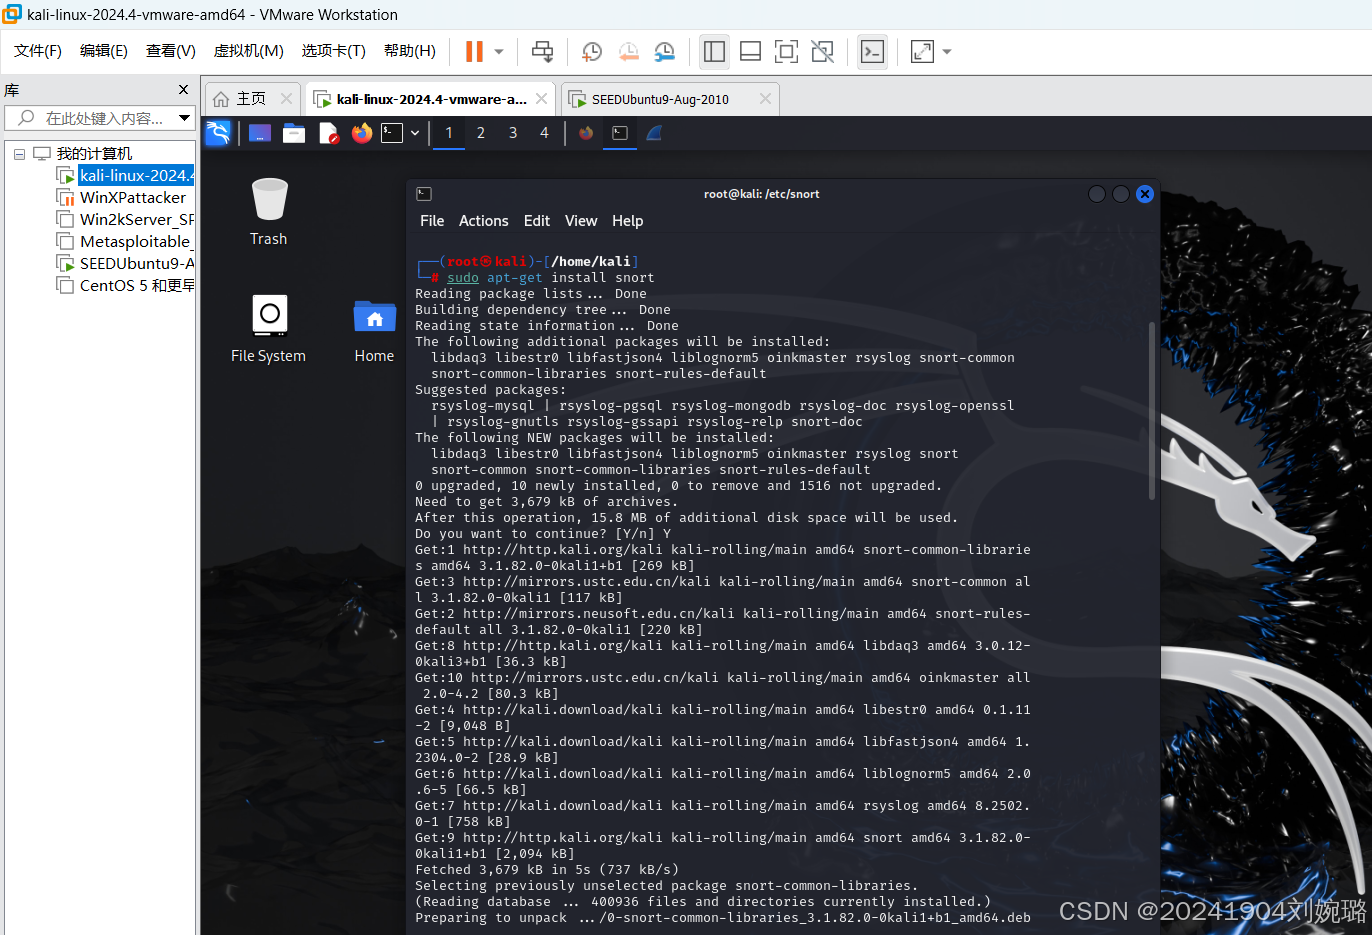The width and height of the screenshot is (1372, 935).
Task: Open the 帮助(H) menu
Action: pos(410,51)
